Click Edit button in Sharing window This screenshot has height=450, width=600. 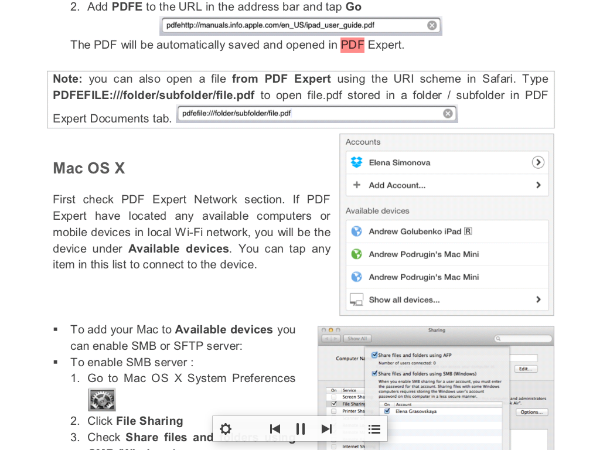(x=526, y=368)
